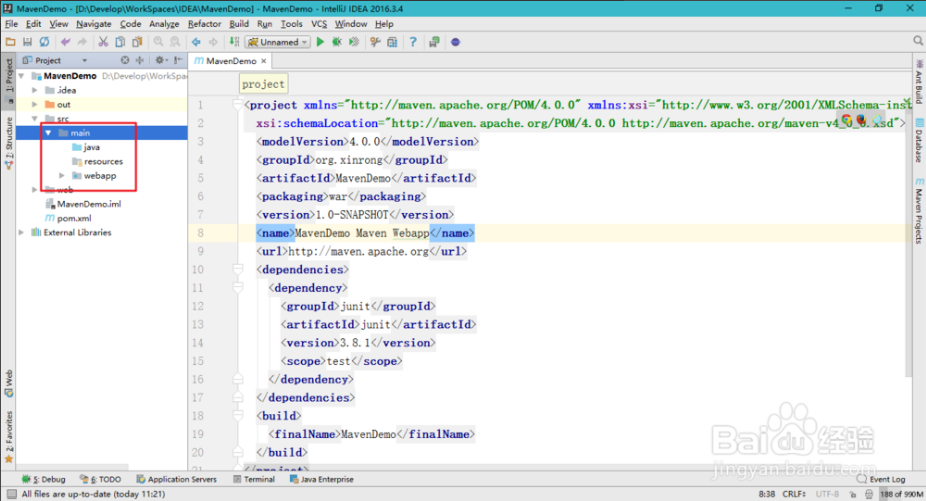Open the Navigate menu
The height and width of the screenshot is (501, 926).
[93, 24]
